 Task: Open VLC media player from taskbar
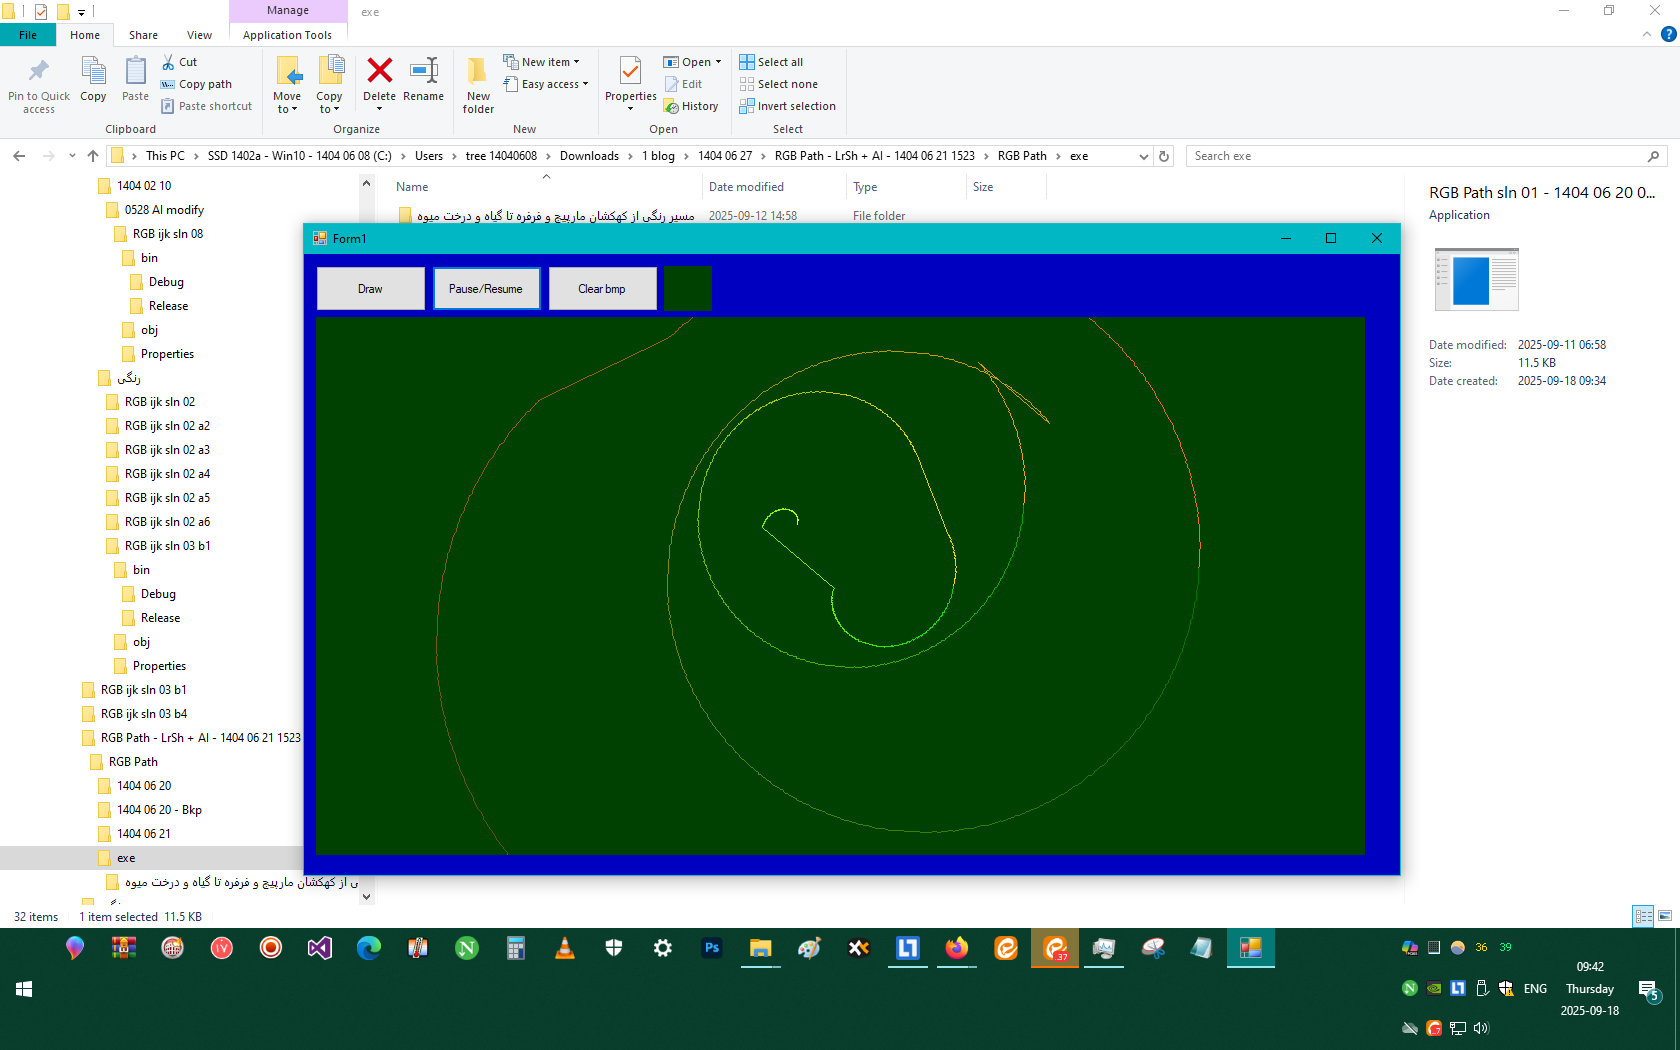click(x=565, y=948)
